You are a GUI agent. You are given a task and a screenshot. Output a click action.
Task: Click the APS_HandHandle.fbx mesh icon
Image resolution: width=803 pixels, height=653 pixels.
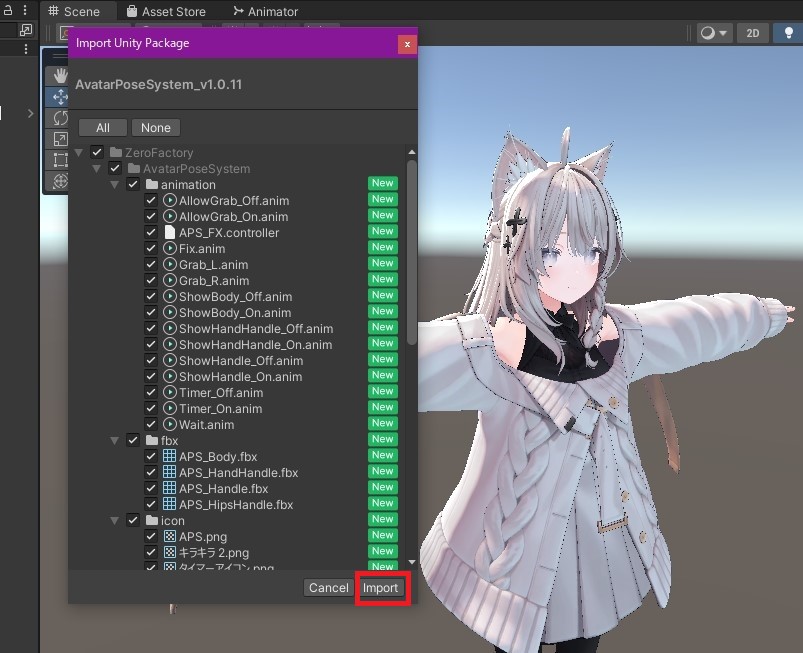pos(170,472)
